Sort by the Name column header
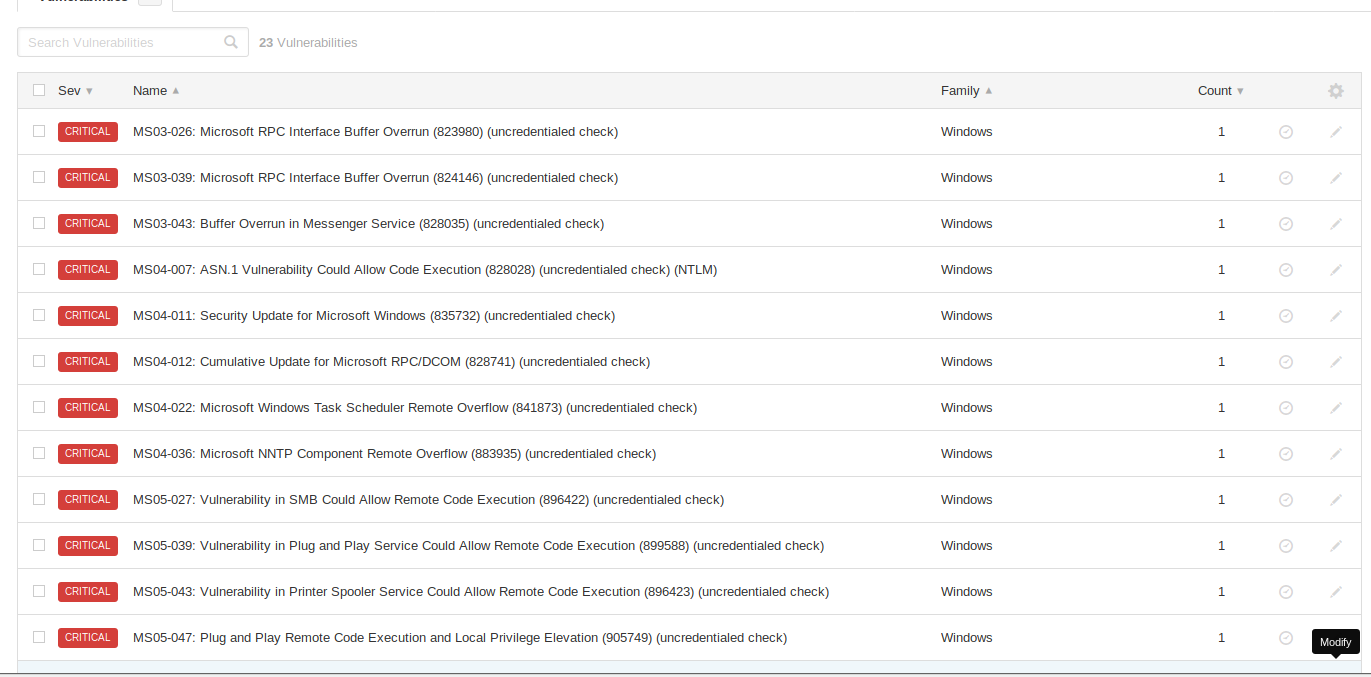This screenshot has height=677, width=1371. click(x=156, y=91)
